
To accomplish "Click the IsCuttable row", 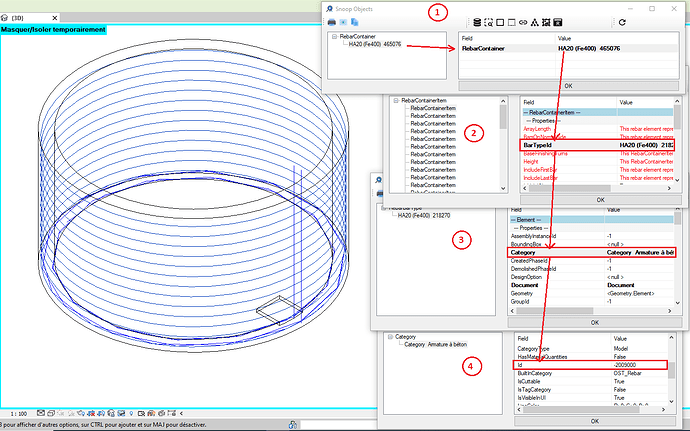I will [591, 382].
